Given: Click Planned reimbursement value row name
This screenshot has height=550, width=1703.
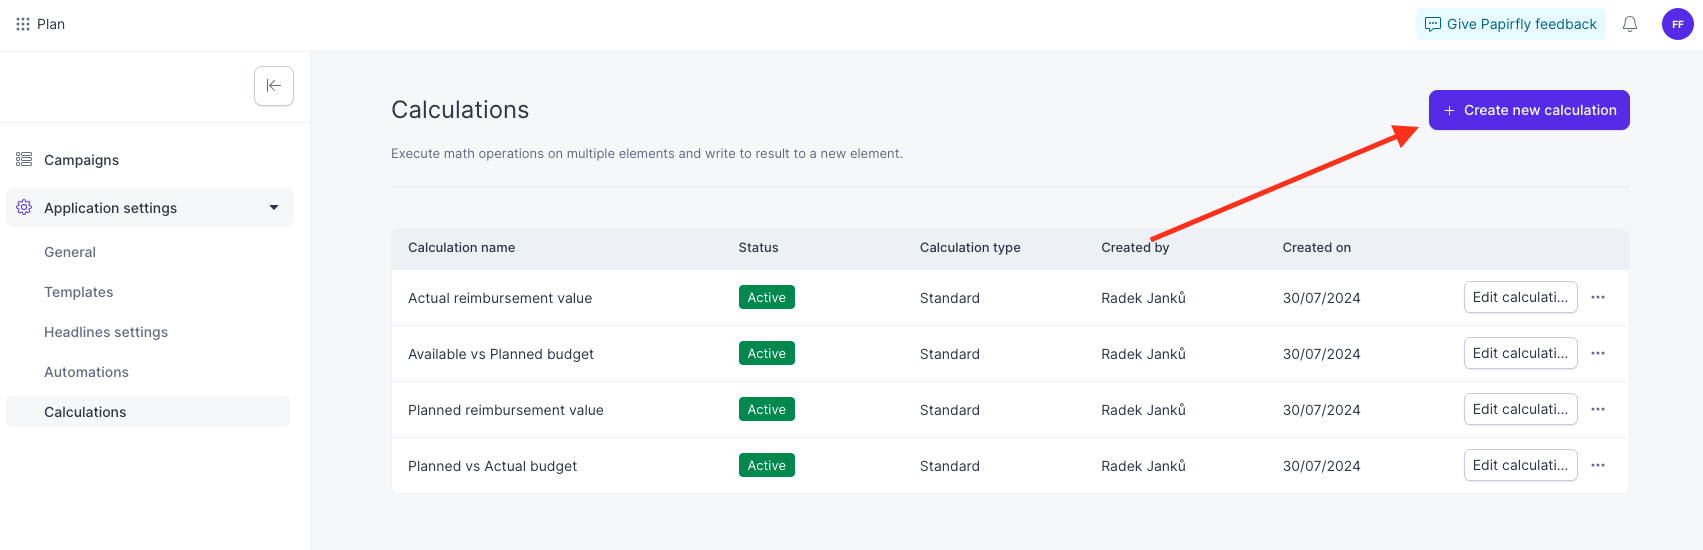Looking at the screenshot, I should click(x=506, y=410).
